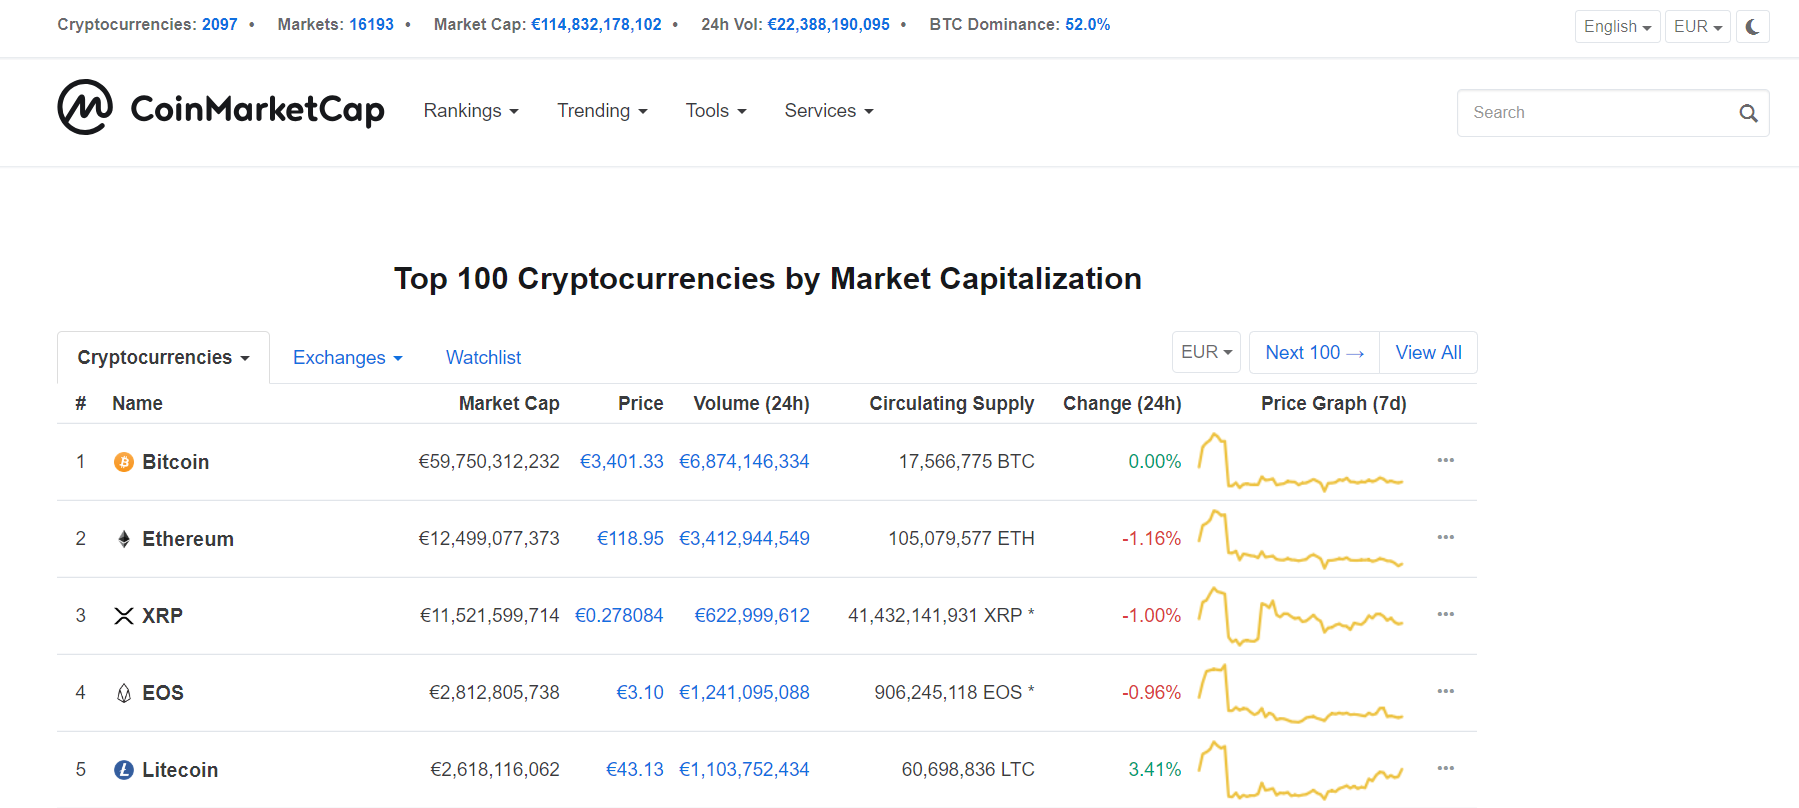Viewport: 1799px width, 808px height.
Task: Click the XRP logo icon
Action: pyautogui.click(x=124, y=616)
